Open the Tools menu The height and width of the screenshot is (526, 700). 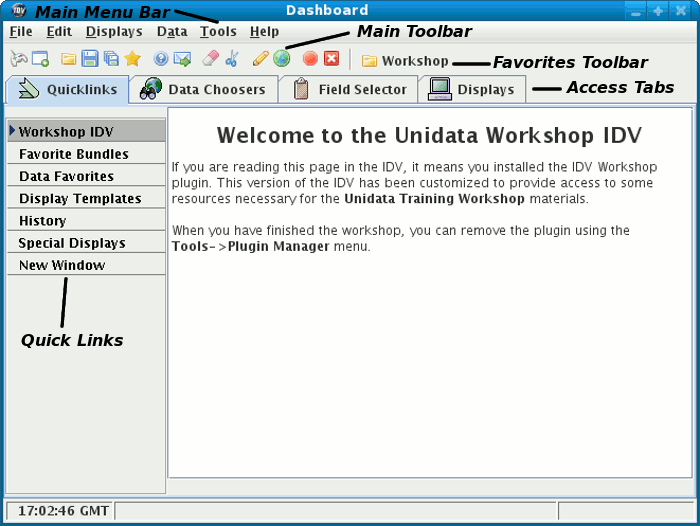tap(218, 32)
